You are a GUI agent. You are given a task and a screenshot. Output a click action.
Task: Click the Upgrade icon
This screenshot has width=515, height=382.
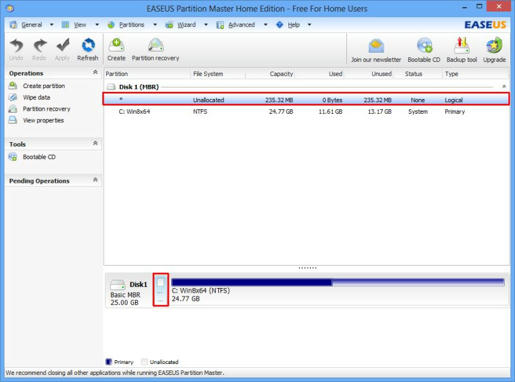pos(494,46)
